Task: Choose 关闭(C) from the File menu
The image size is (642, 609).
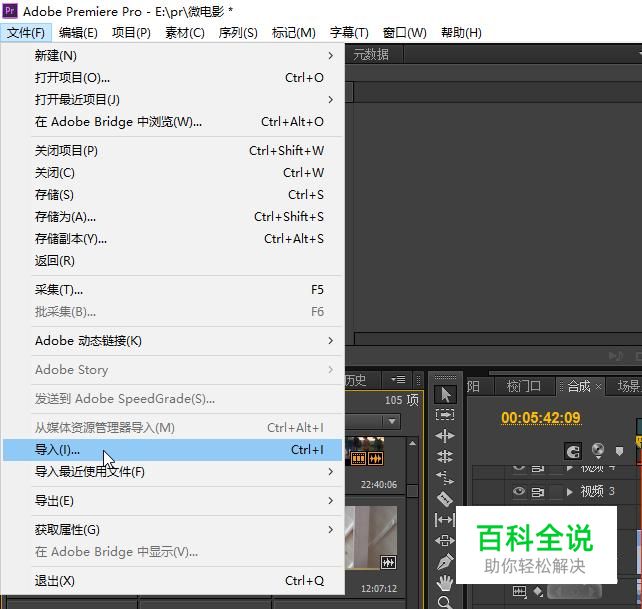Action: (172, 173)
